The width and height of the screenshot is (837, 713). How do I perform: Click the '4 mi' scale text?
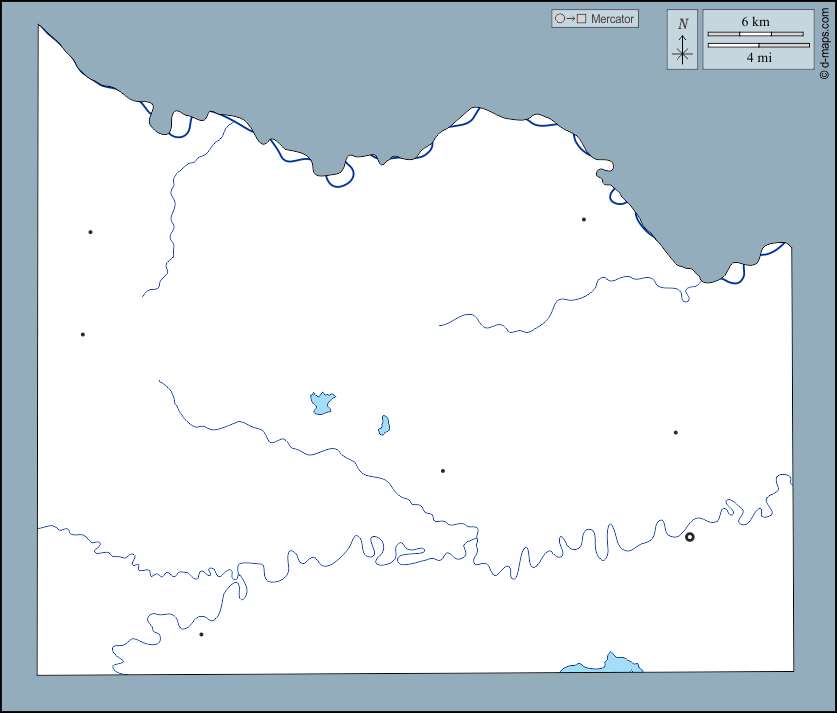coord(758,57)
